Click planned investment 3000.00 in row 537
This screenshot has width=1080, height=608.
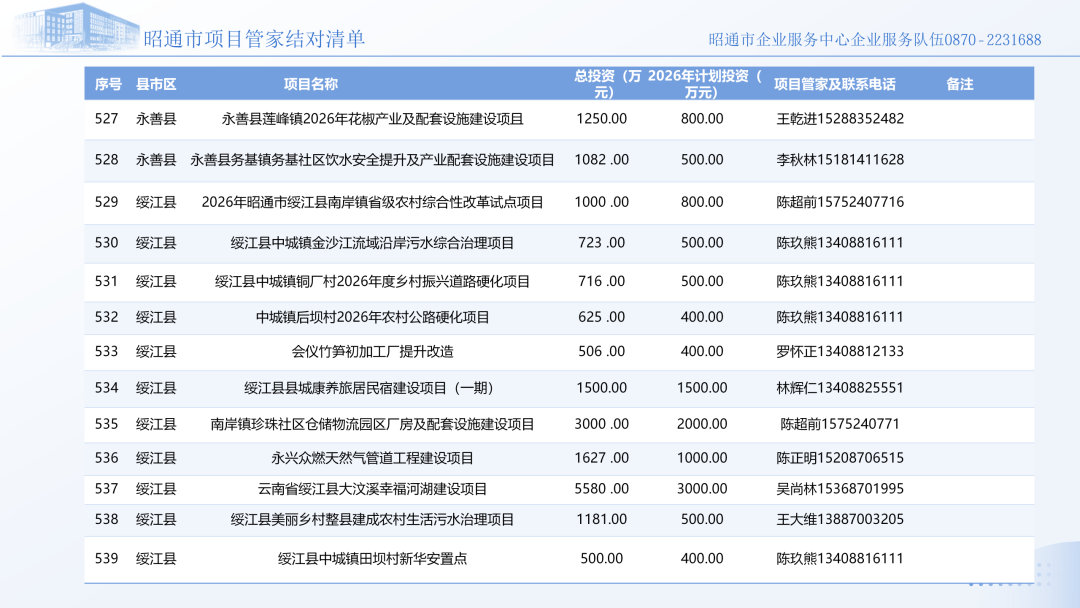click(x=702, y=489)
